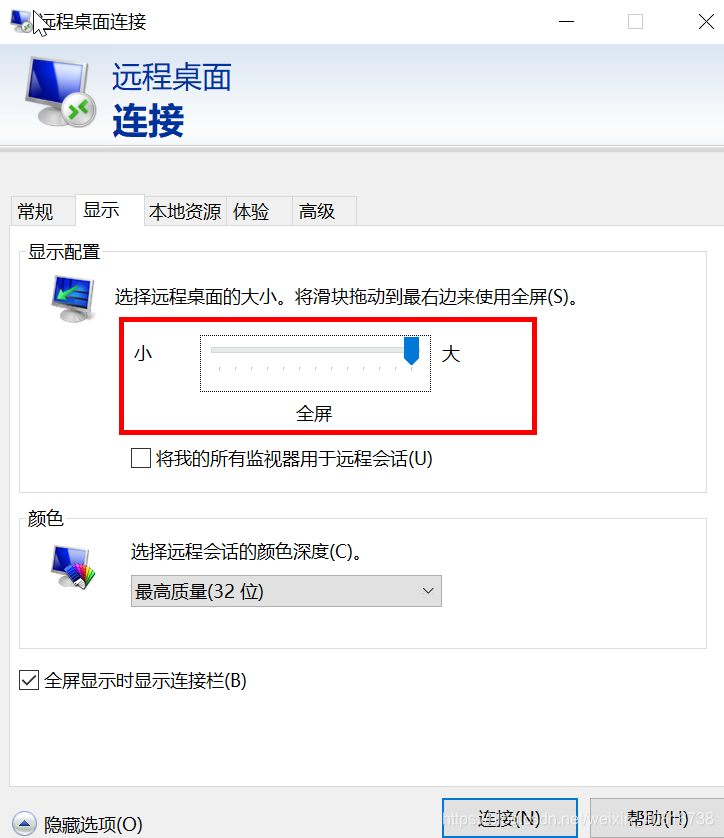
Task: Click the color palette monitor icon
Action: pos(73,568)
